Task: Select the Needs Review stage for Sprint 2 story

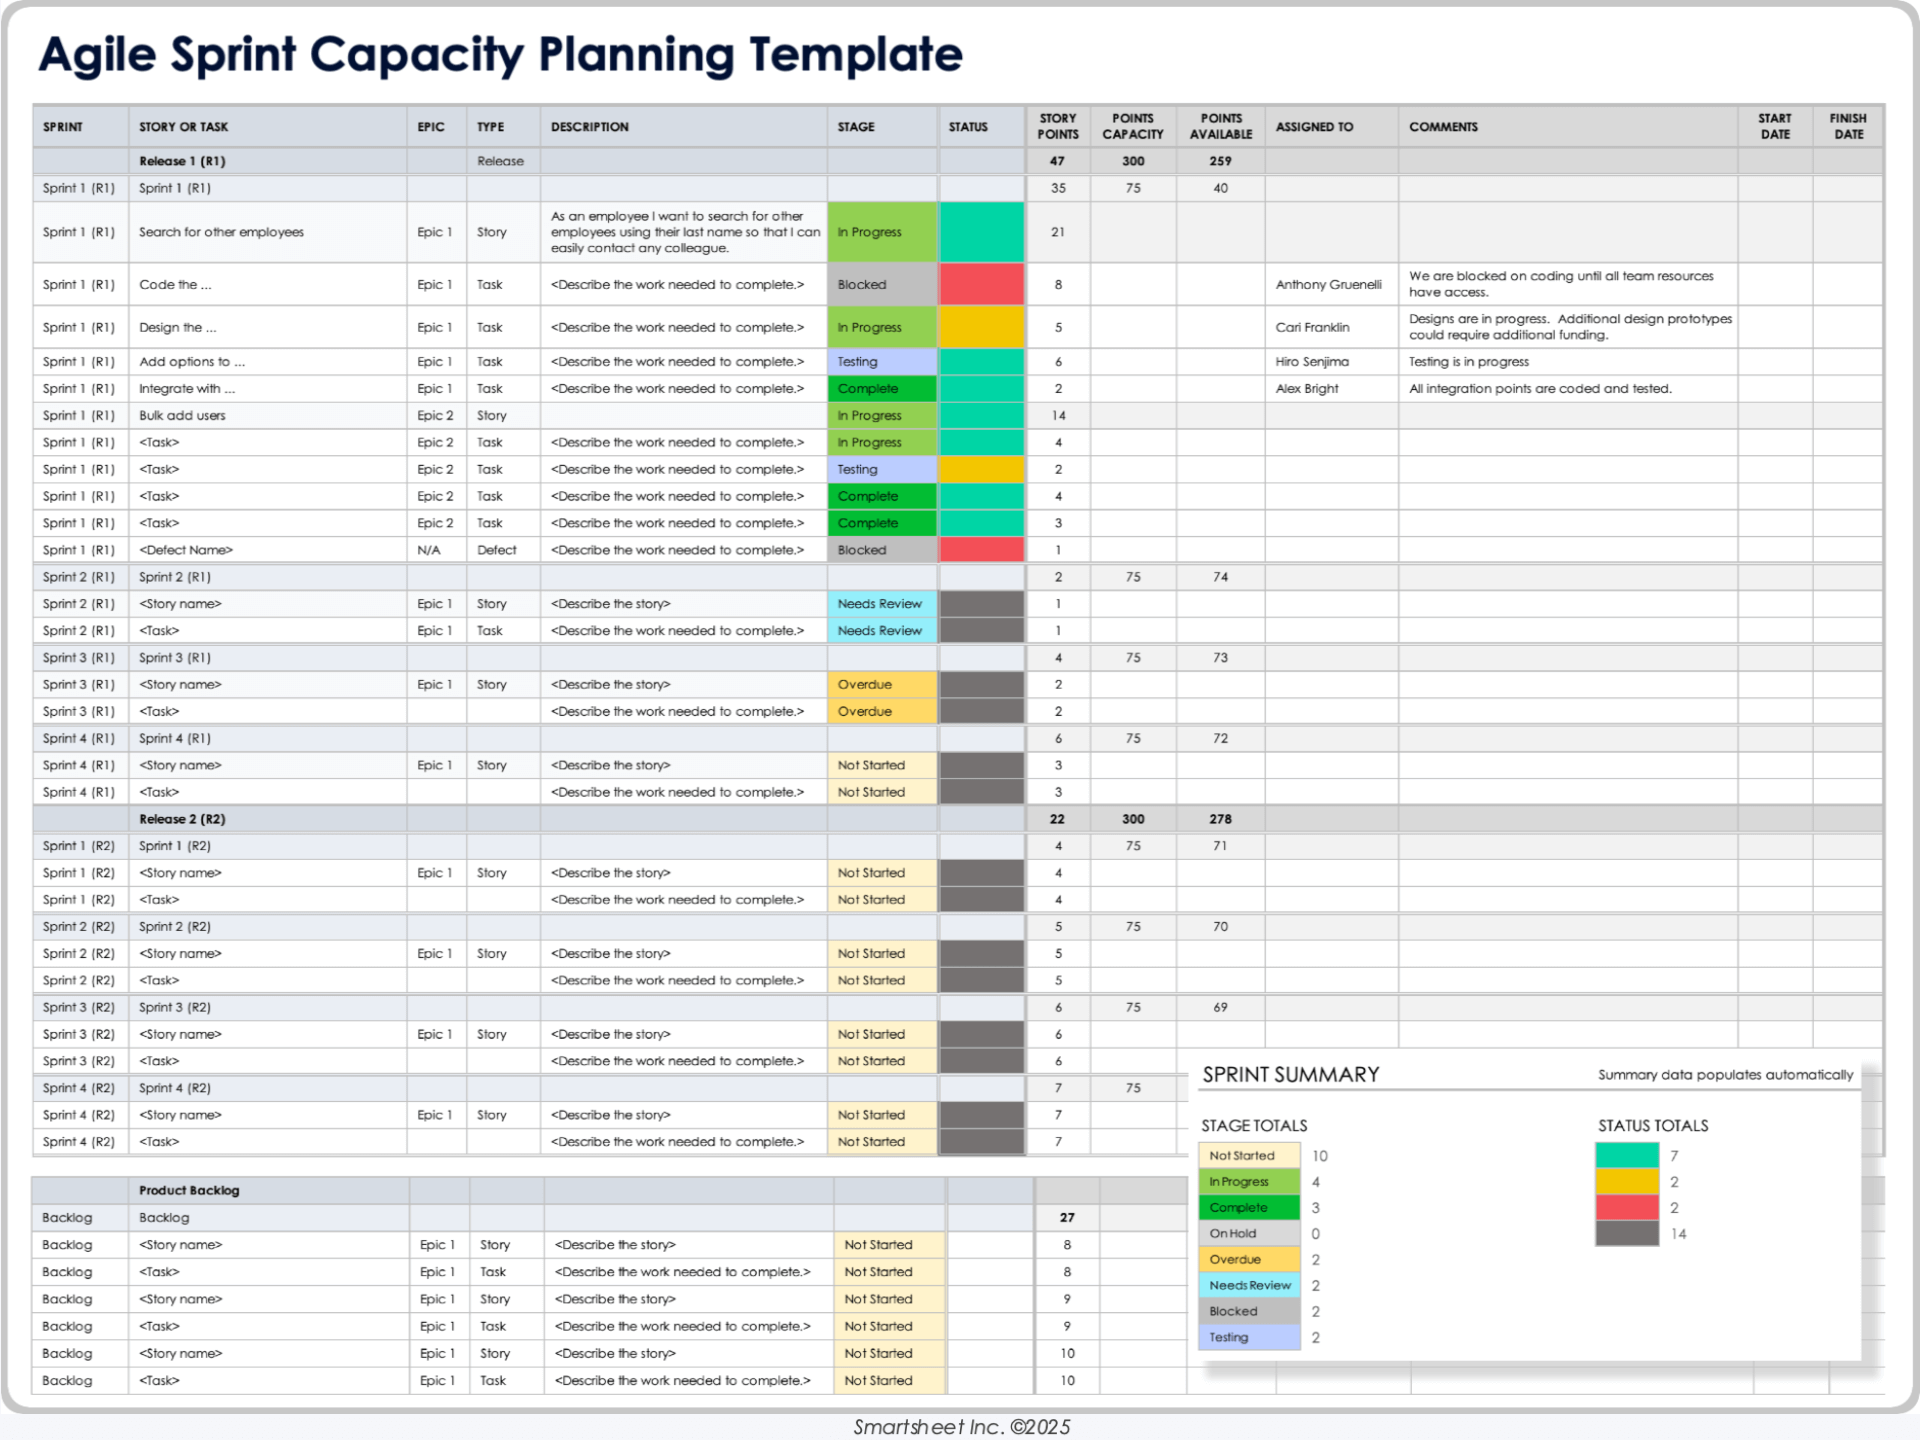Action: [880, 604]
